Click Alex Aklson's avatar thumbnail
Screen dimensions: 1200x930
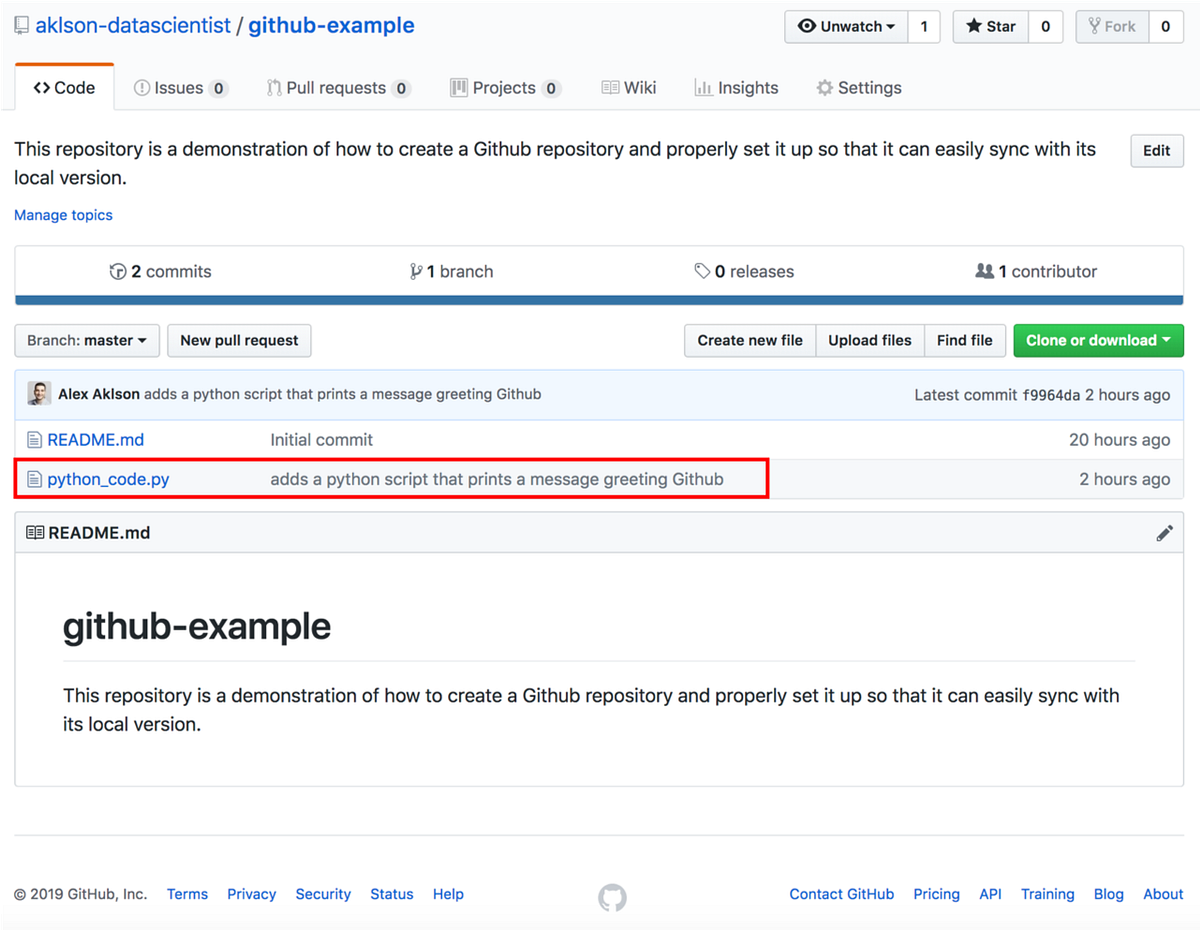pos(38,393)
